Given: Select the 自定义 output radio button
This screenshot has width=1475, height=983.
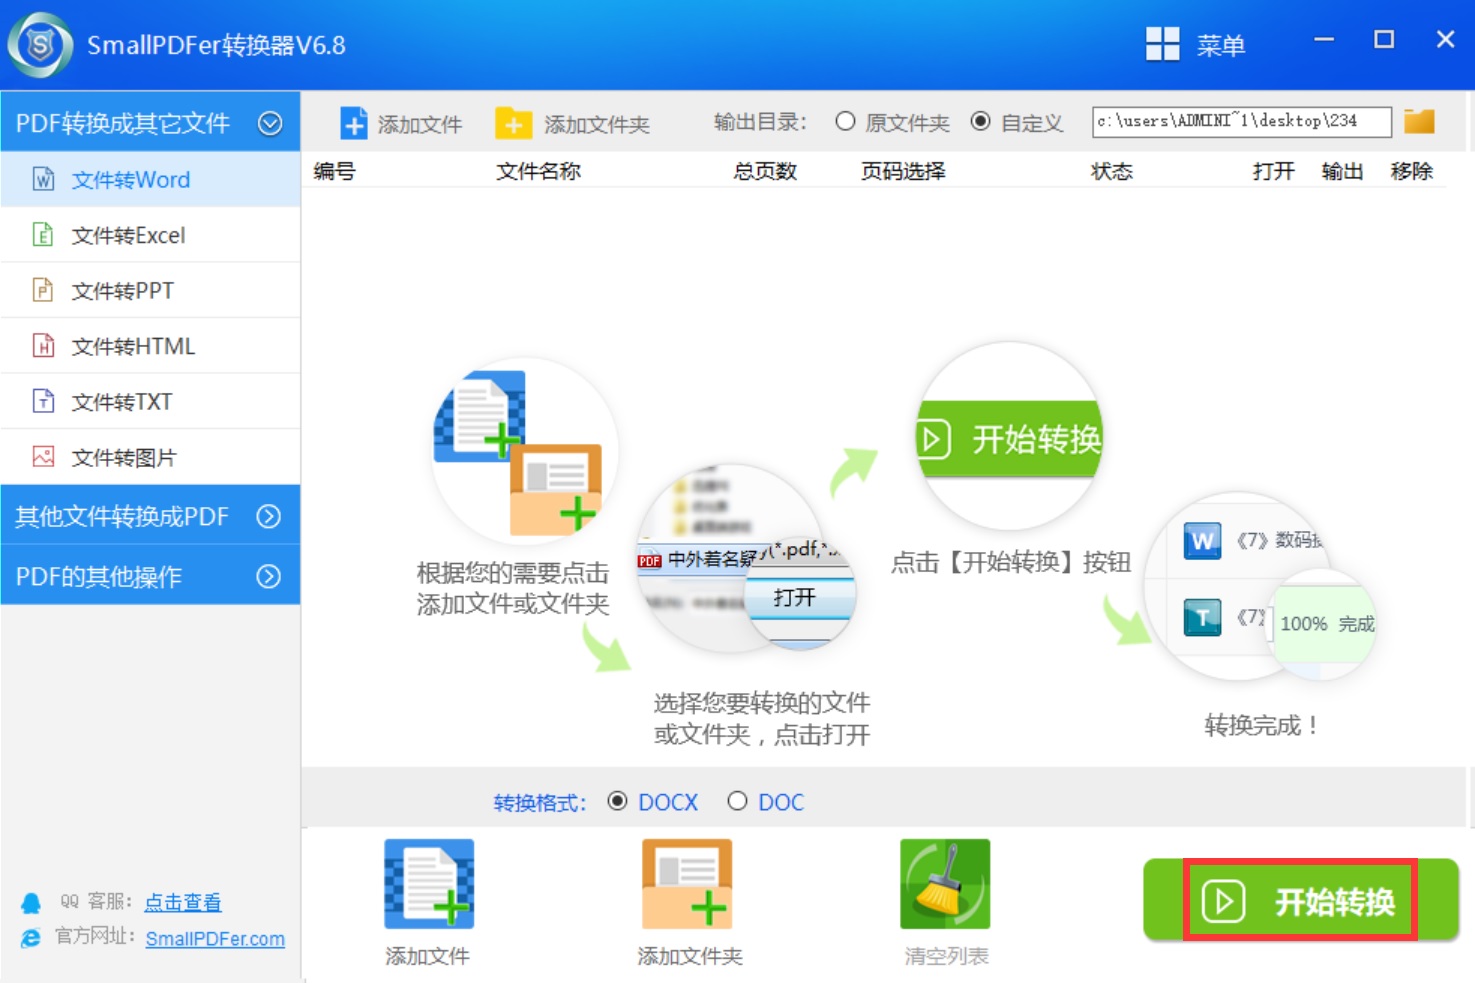Looking at the screenshot, I should click(x=981, y=122).
